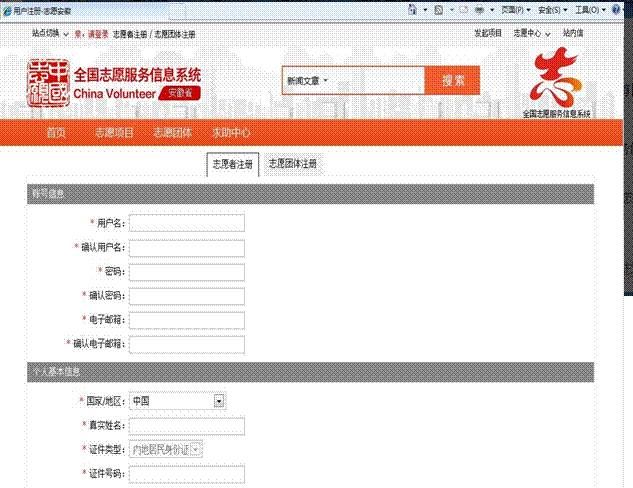
Task: Expand the 站点切换 site switcher
Action: 50,34
